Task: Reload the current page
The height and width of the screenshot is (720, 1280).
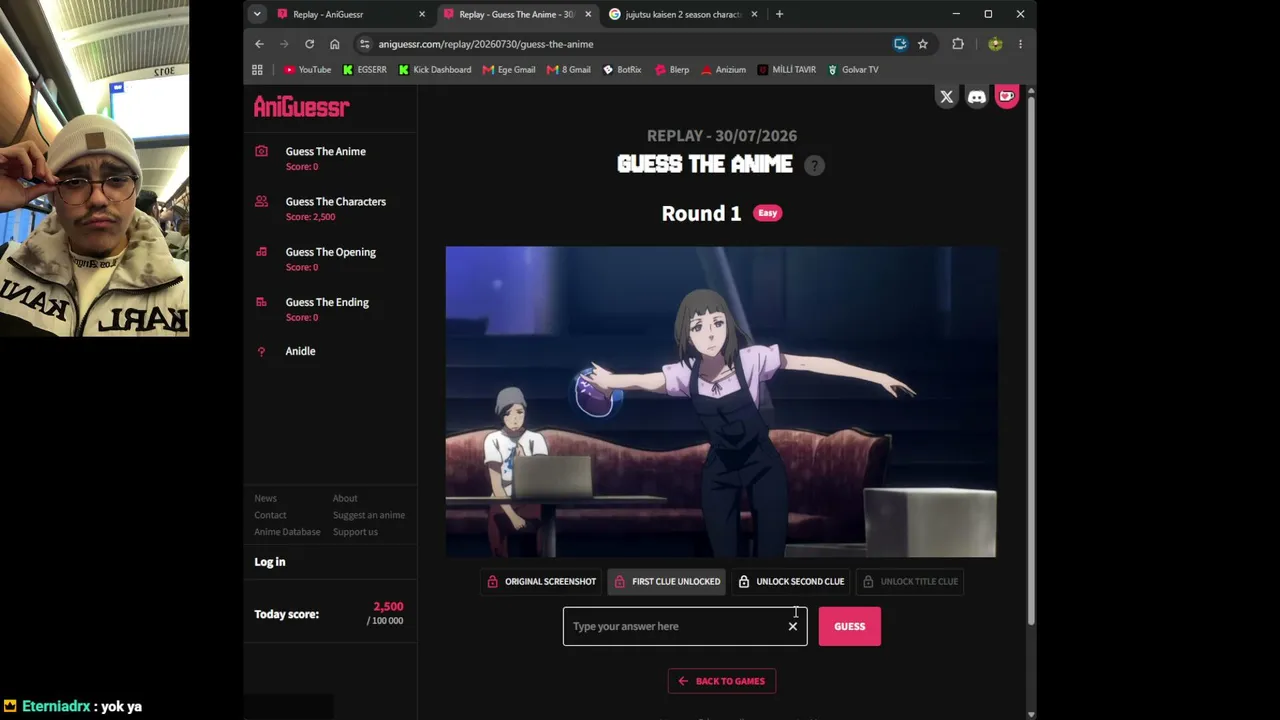Action: point(309,44)
